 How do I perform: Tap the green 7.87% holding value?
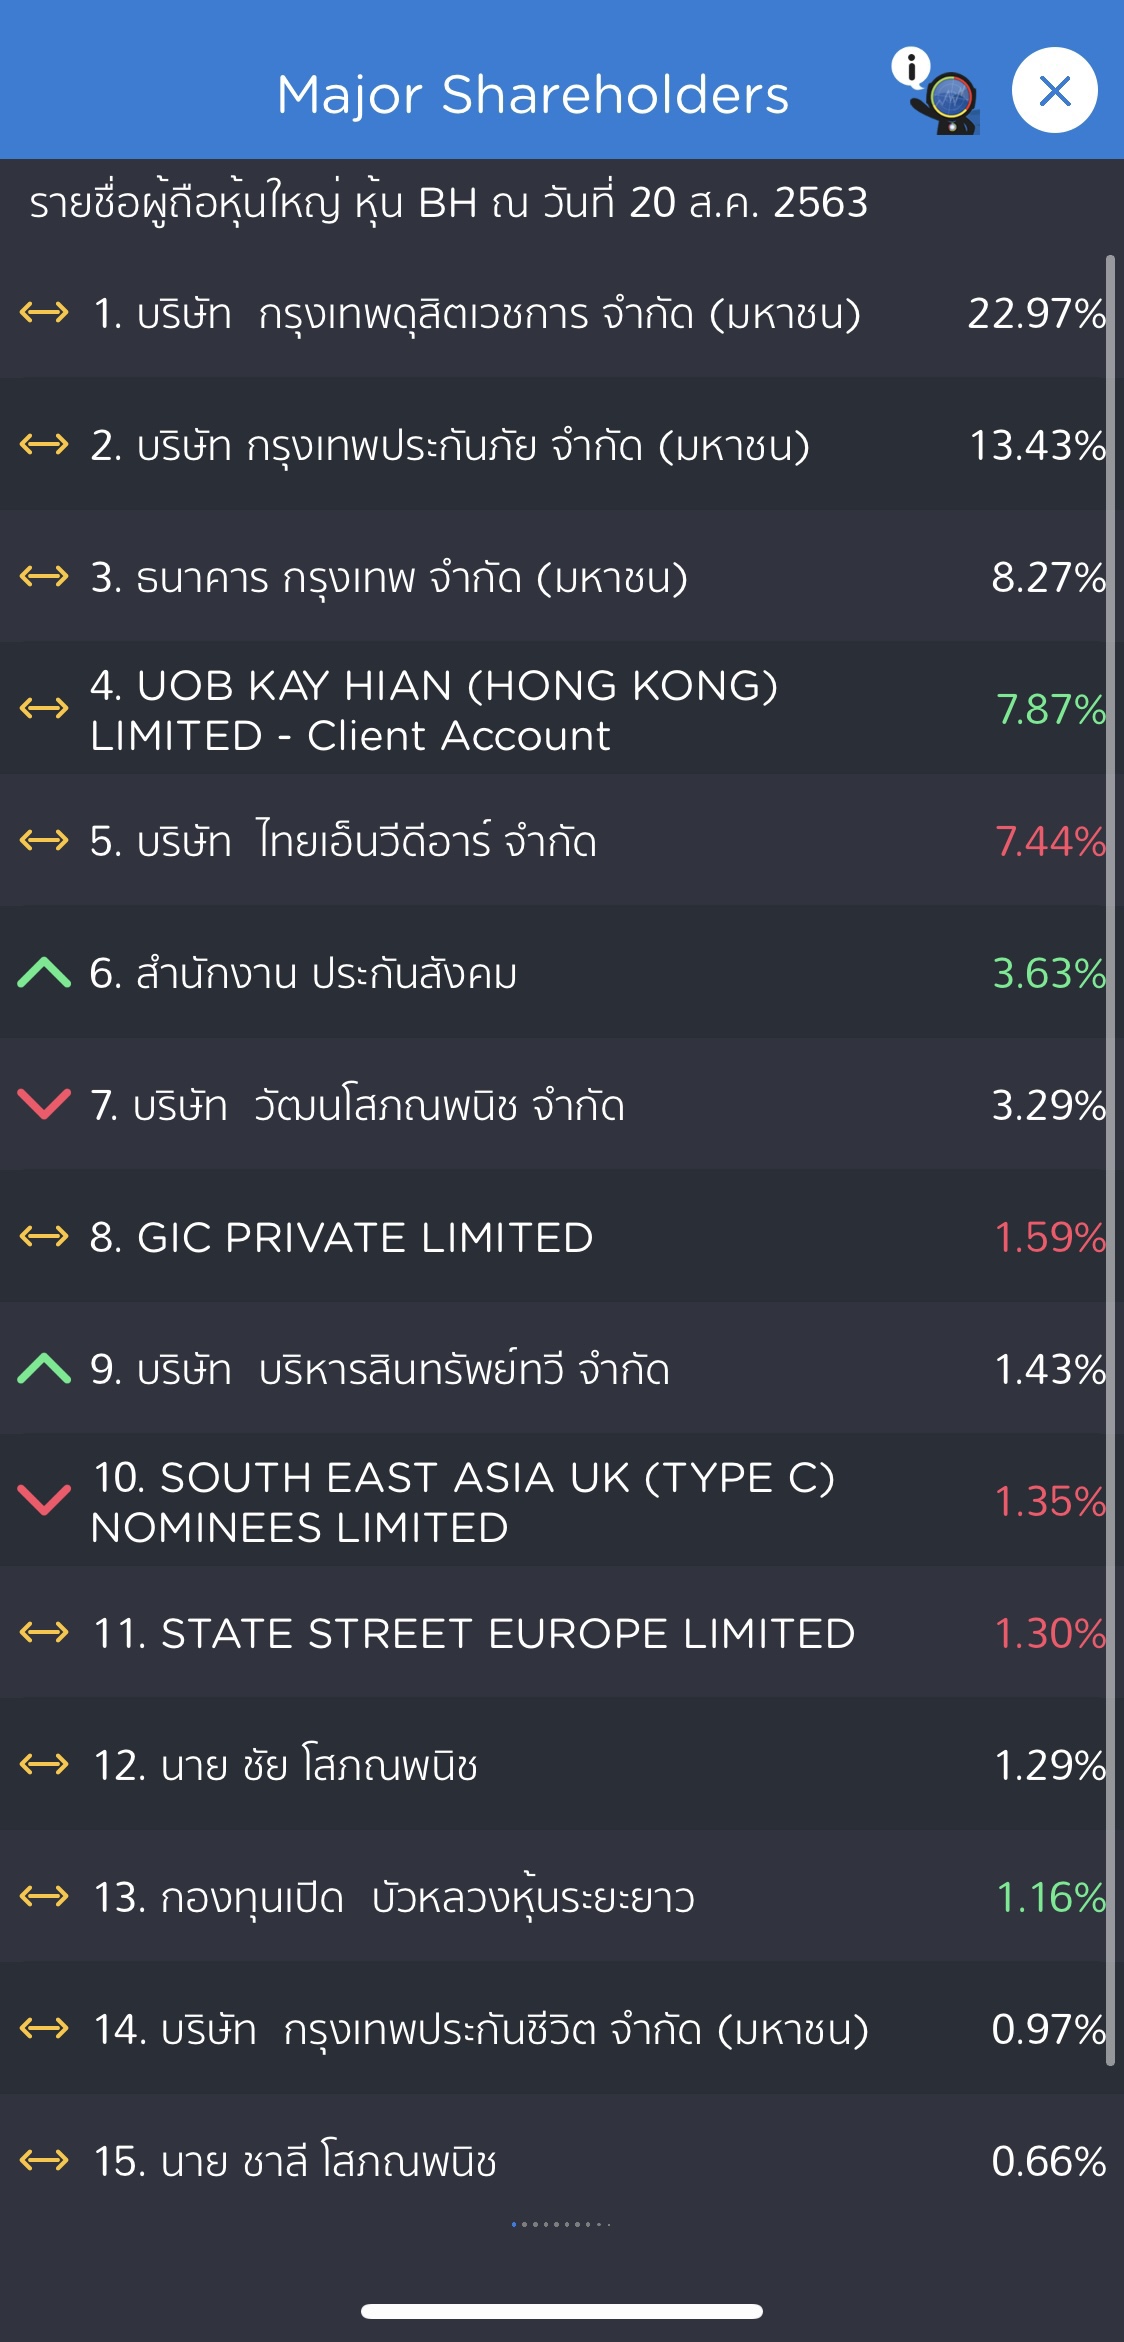coord(1050,710)
